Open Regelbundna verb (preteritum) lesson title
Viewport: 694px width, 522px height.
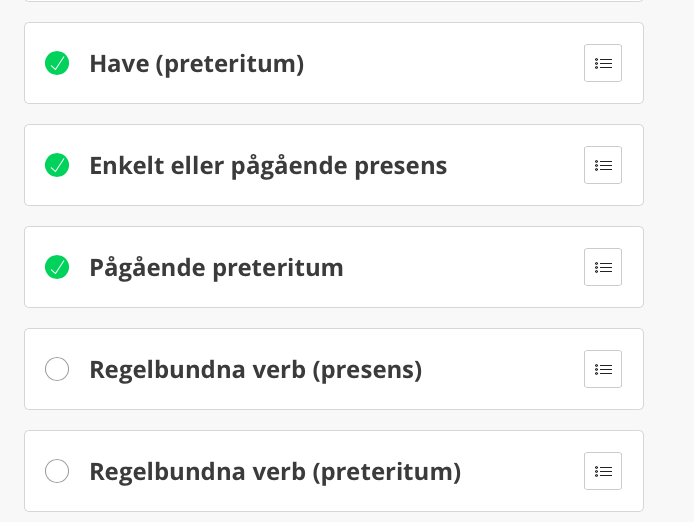point(275,472)
